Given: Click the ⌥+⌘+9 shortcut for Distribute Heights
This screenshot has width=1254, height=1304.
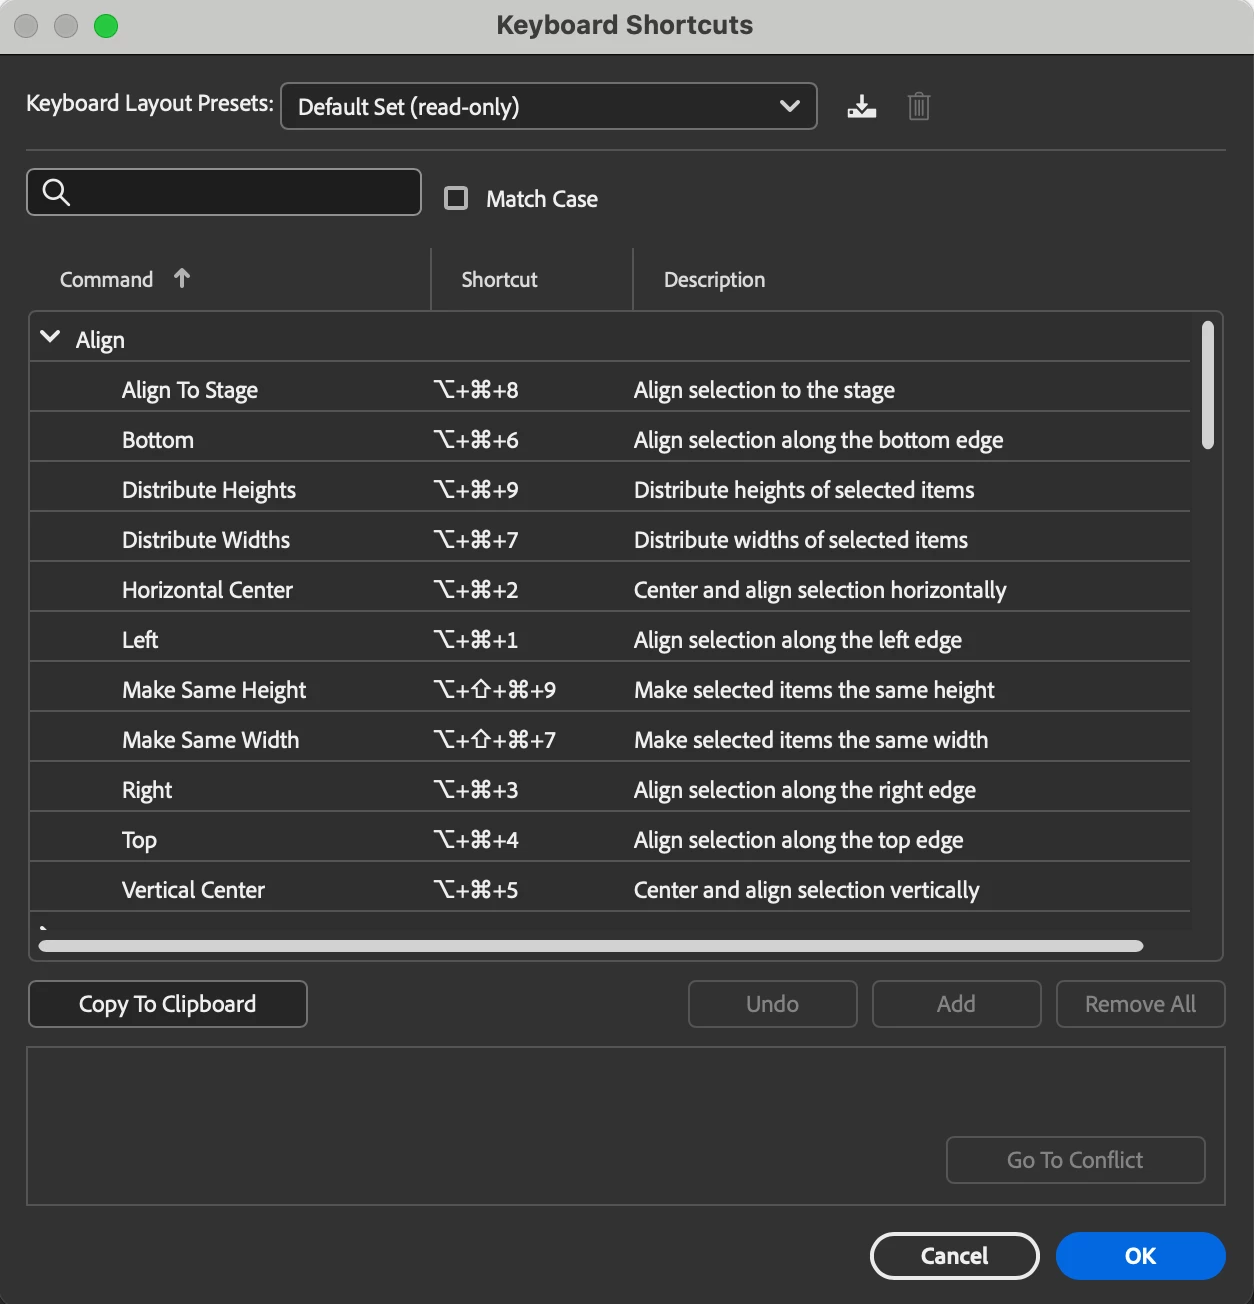Looking at the screenshot, I should pyautogui.click(x=476, y=490).
